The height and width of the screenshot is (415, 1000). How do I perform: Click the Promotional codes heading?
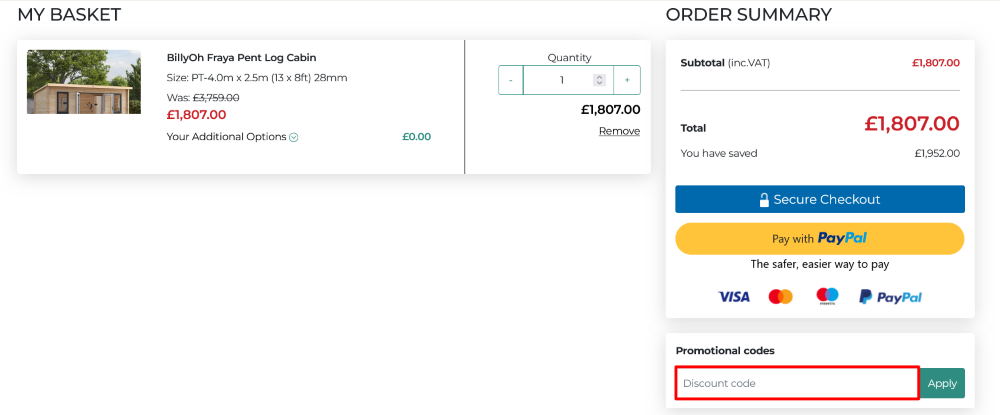[725, 351]
